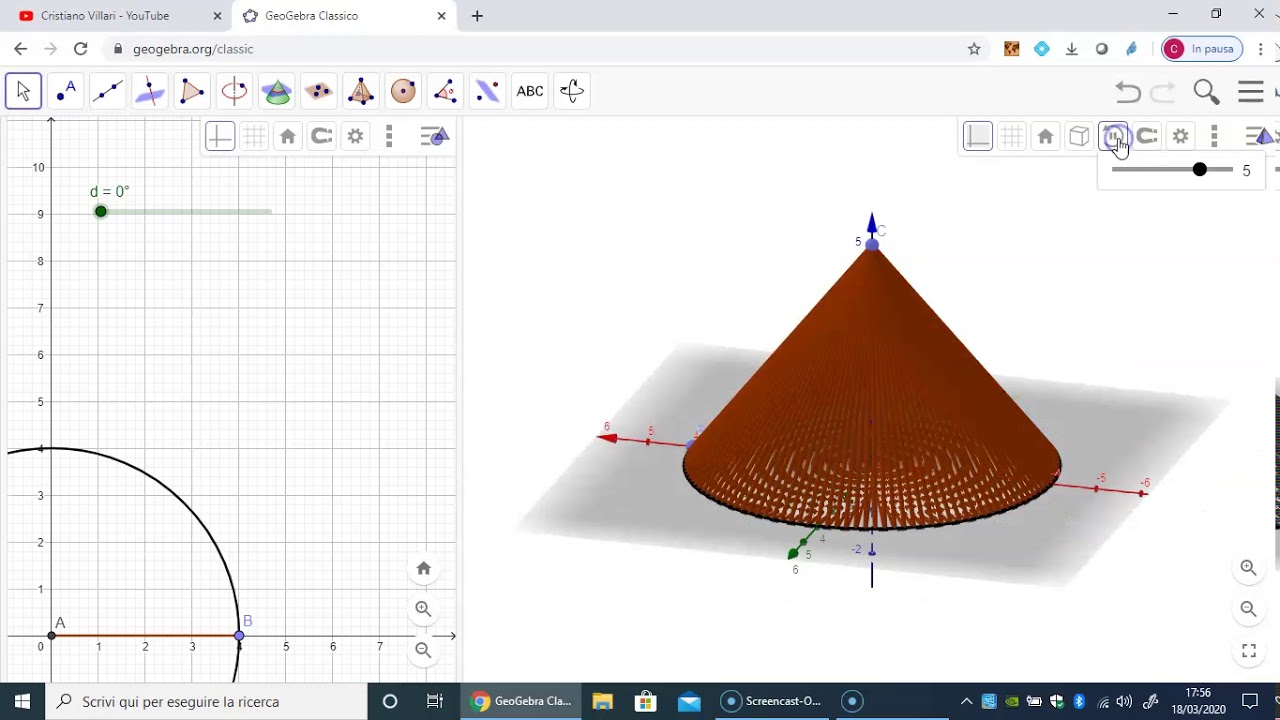Select point B on the x-axis

239,635
